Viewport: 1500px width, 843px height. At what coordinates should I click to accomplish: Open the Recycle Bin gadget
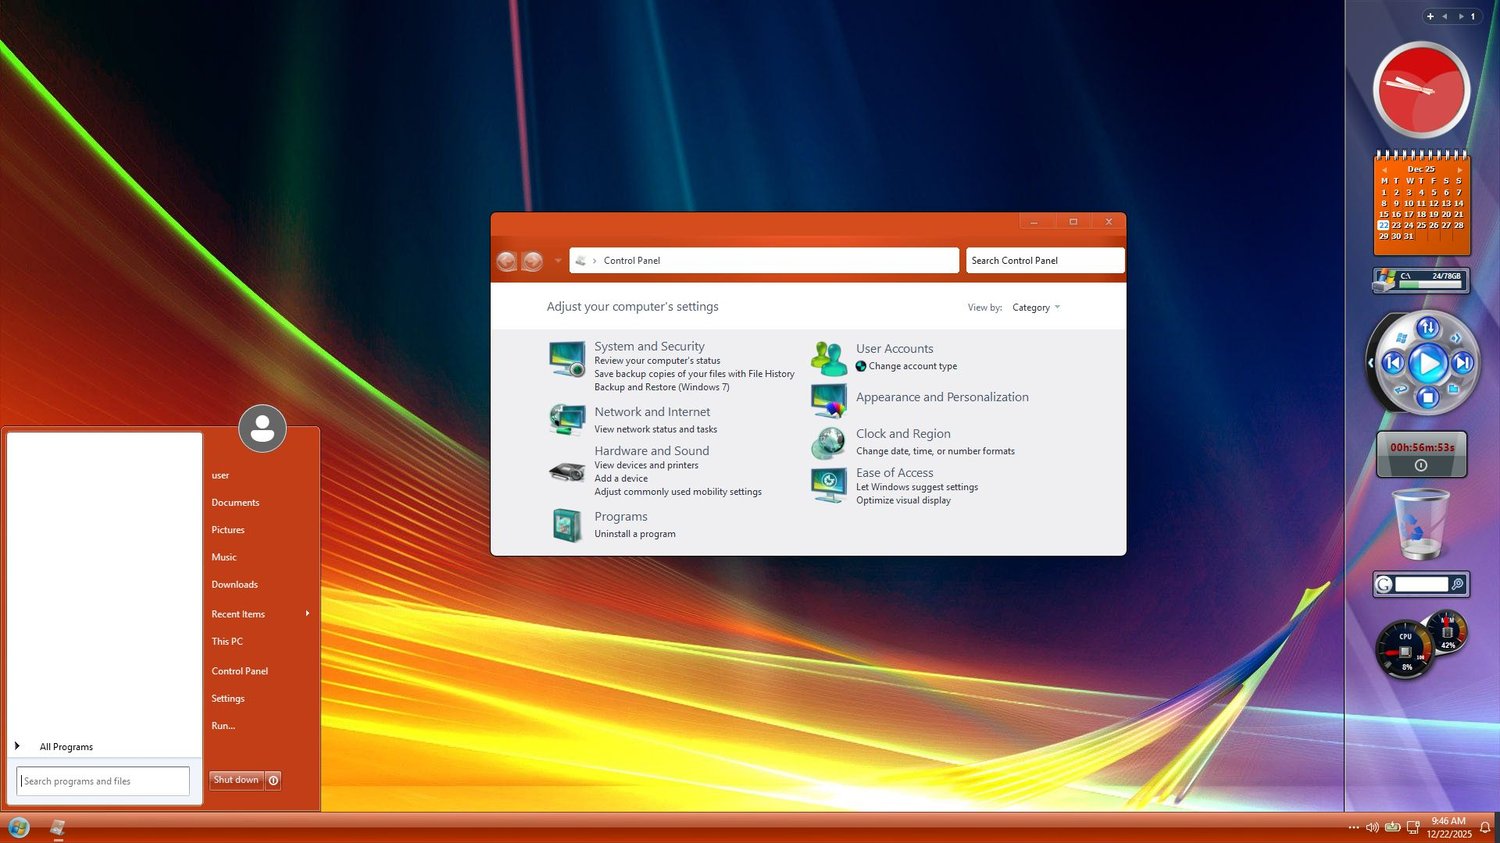1421,523
